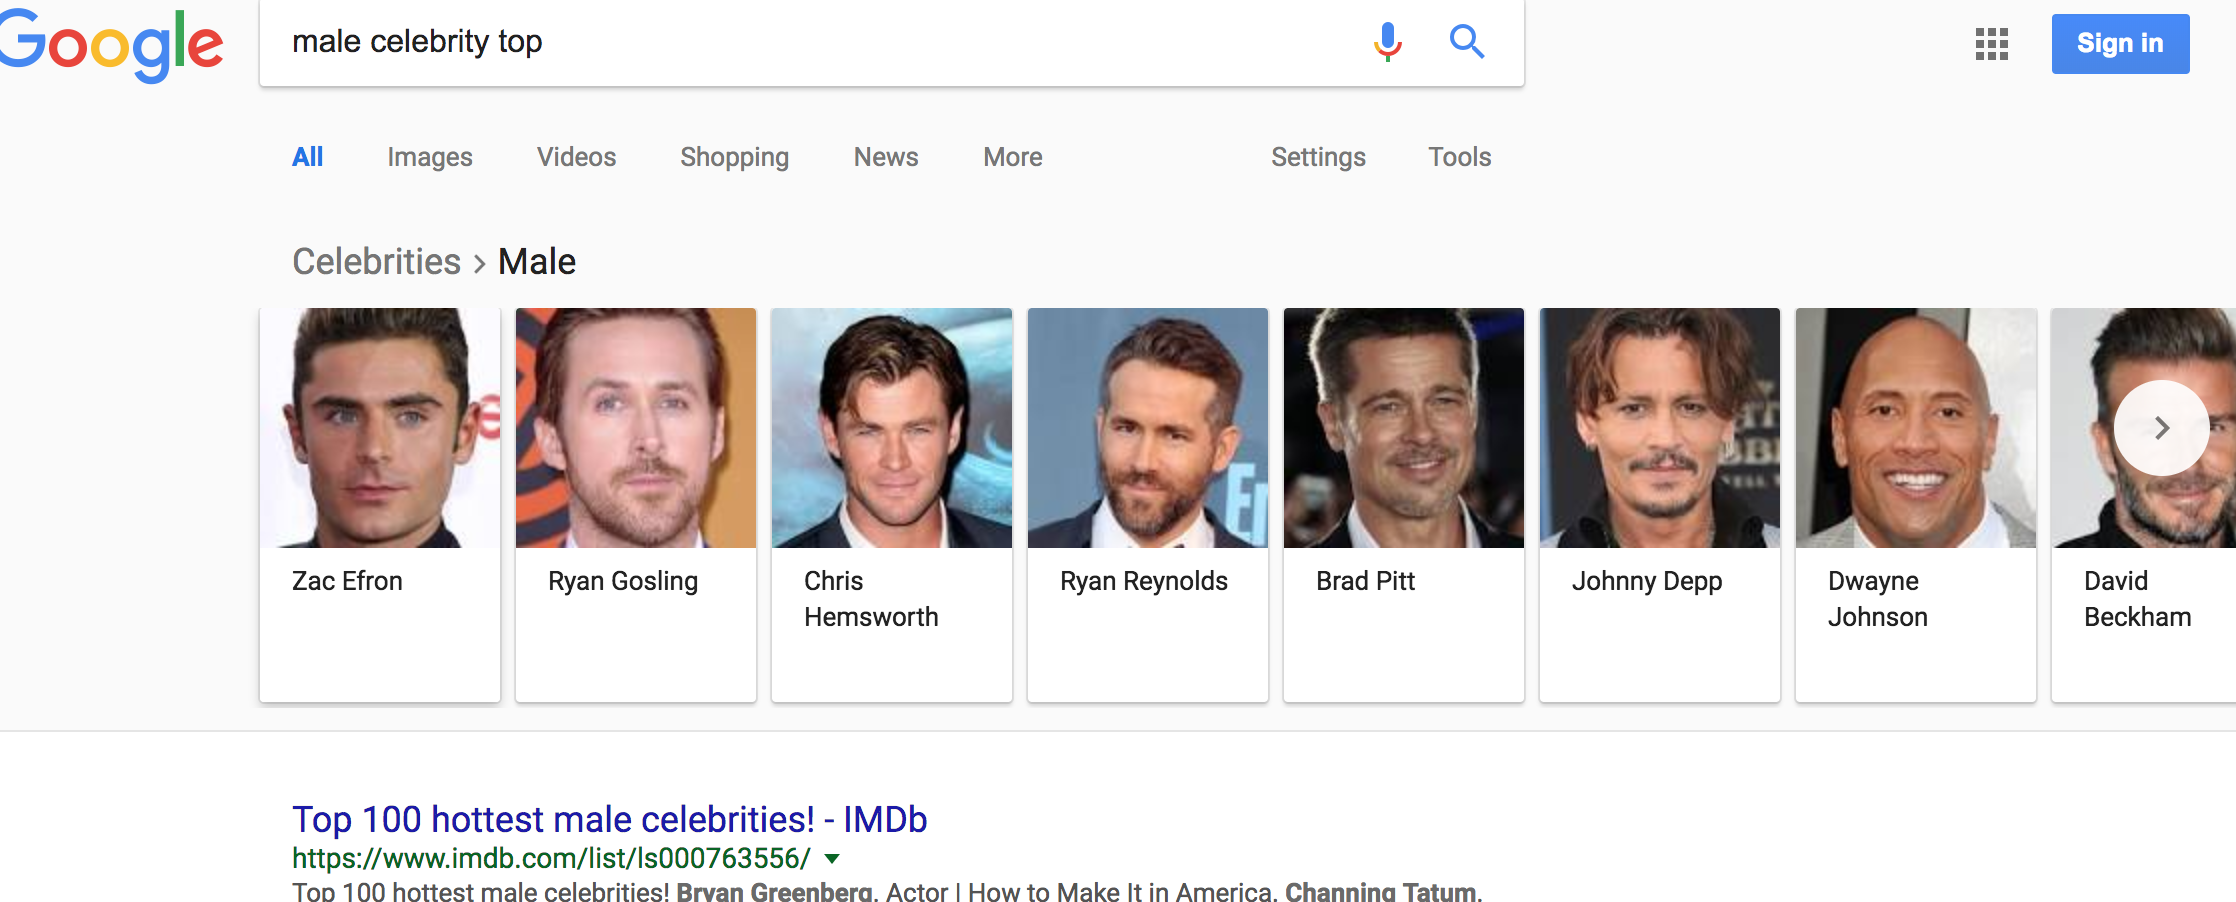Select the Ryan Gosling photo
Viewport: 2236px width, 902px height.
click(x=636, y=428)
